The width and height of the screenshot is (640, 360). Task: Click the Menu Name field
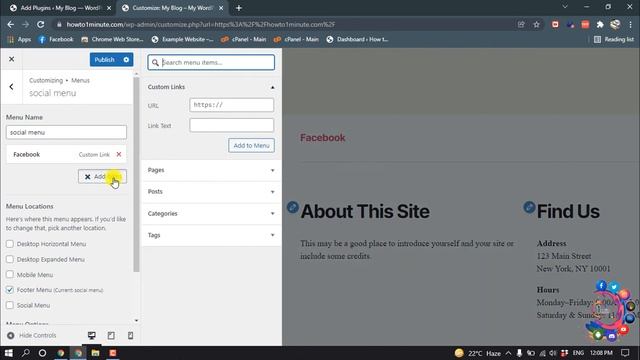[x=66, y=132]
